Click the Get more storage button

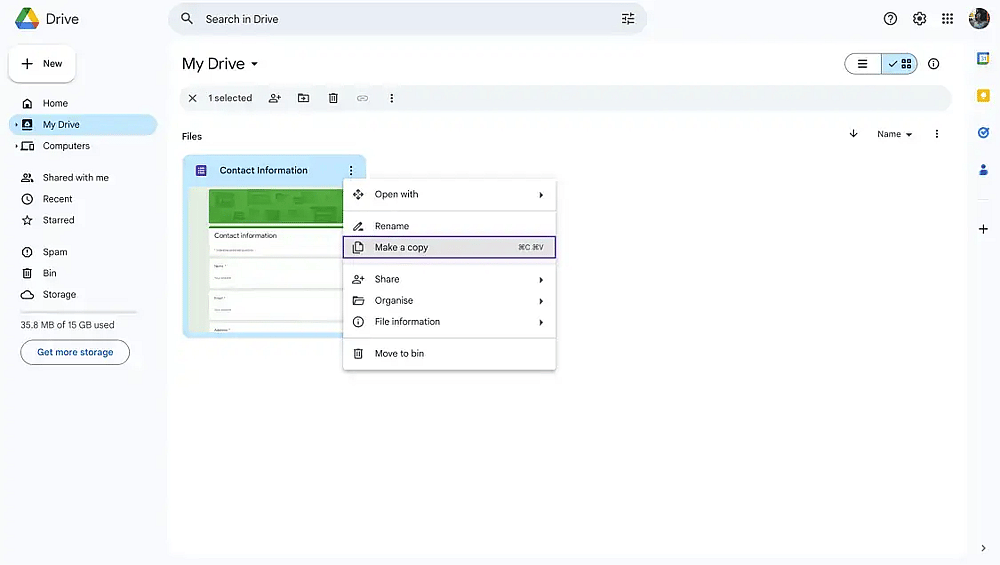[75, 352]
